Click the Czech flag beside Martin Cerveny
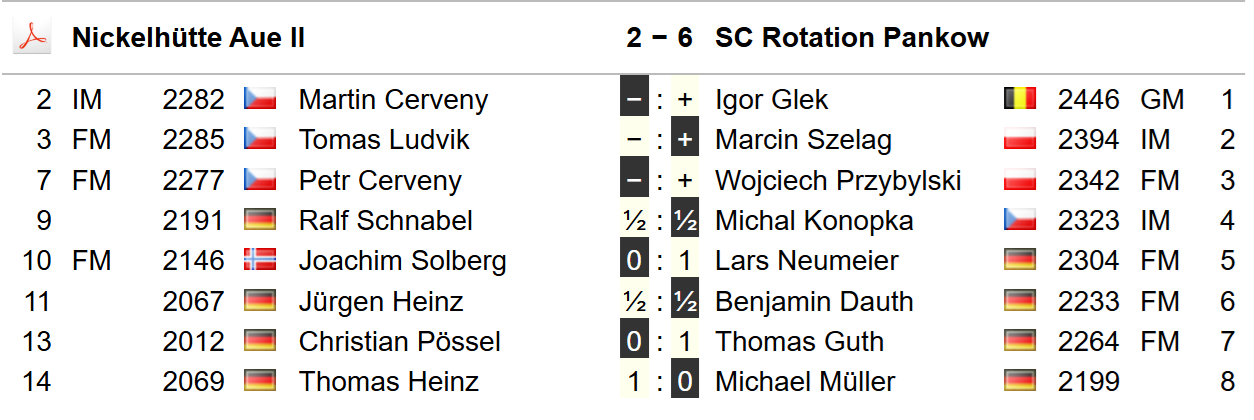 [x=260, y=99]
